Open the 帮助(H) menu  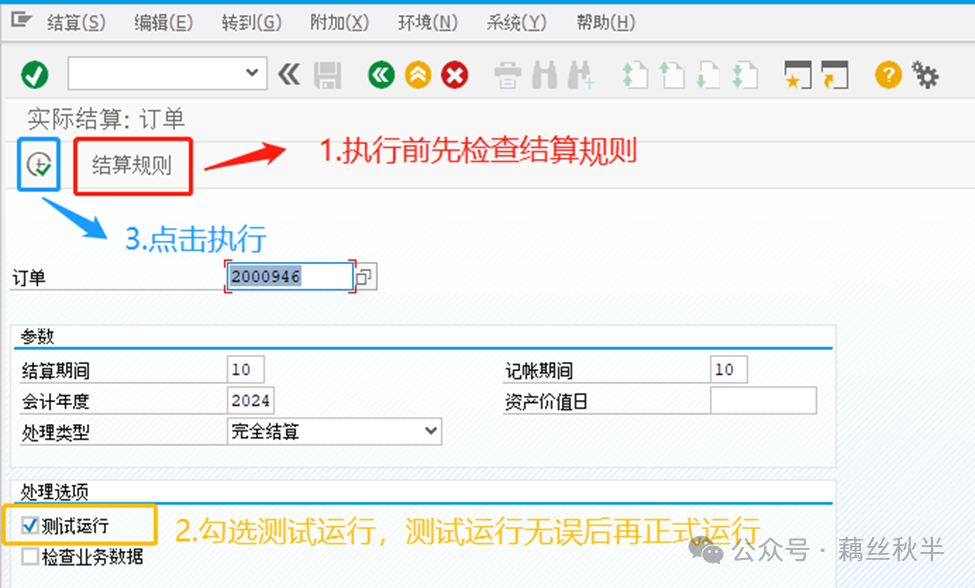point(606,22)
